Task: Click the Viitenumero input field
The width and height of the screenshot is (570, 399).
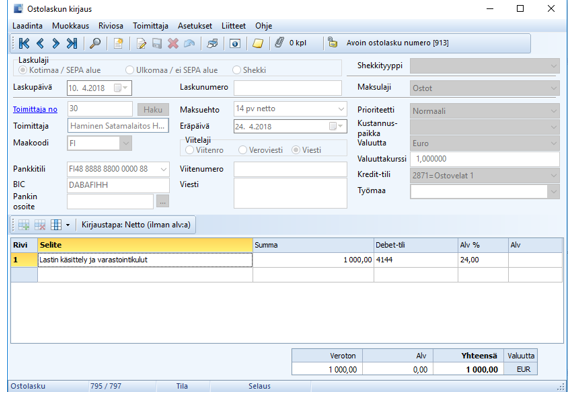Action: (290, 169)
